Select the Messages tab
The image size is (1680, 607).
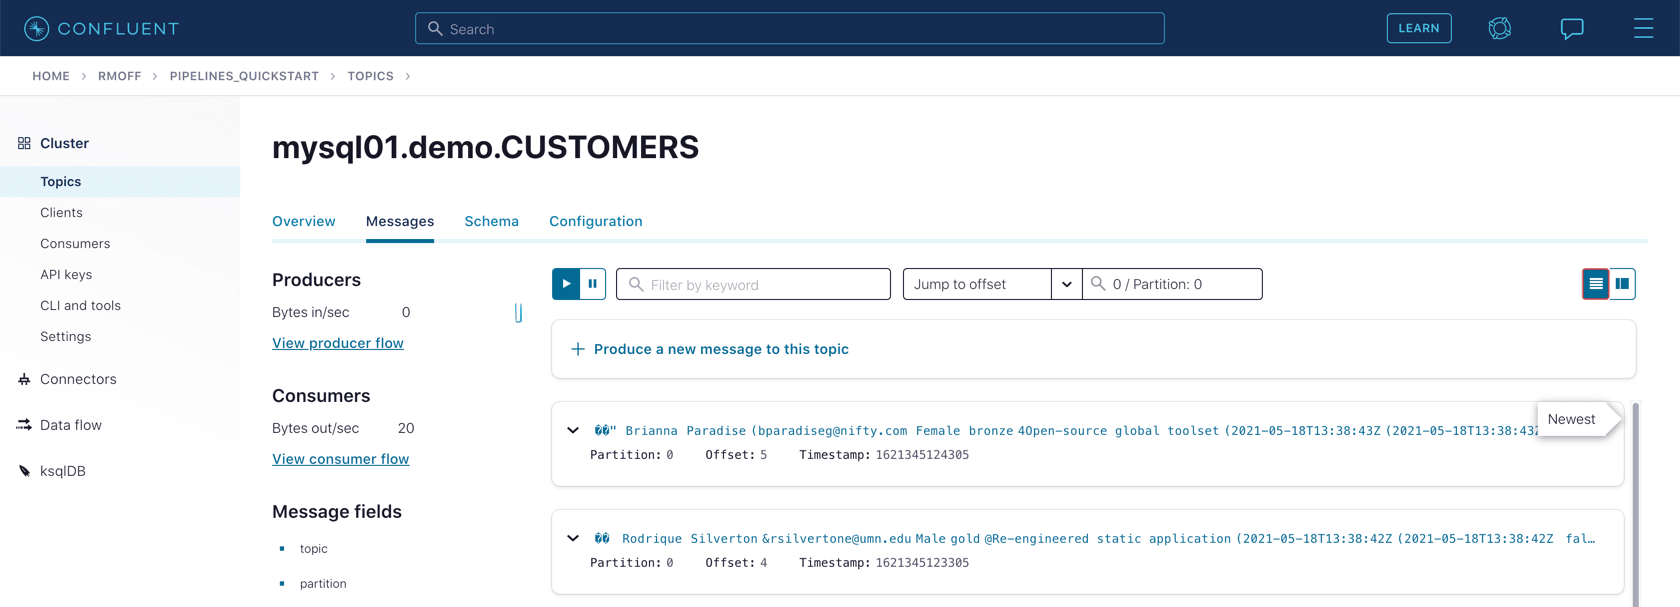coord(400,221)
